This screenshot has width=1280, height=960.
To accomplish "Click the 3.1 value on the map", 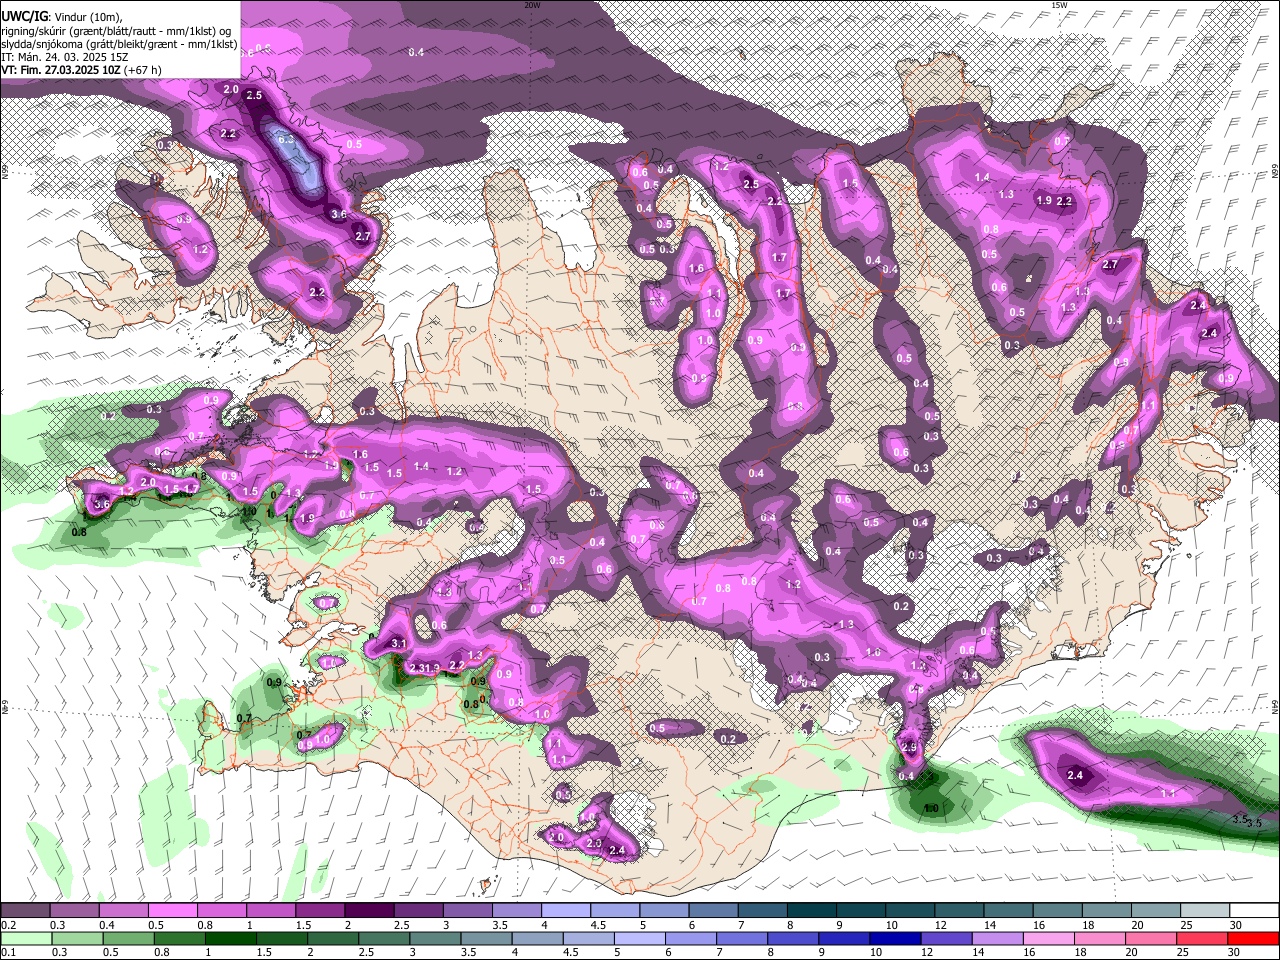I will click(398, 643).
